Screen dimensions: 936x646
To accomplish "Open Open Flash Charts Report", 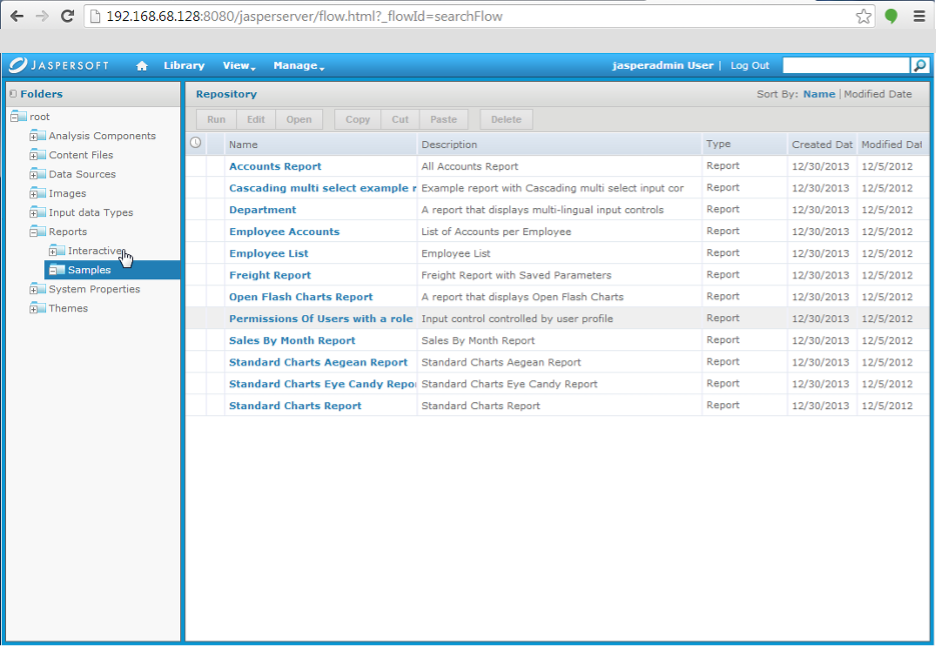I will 301,297.
